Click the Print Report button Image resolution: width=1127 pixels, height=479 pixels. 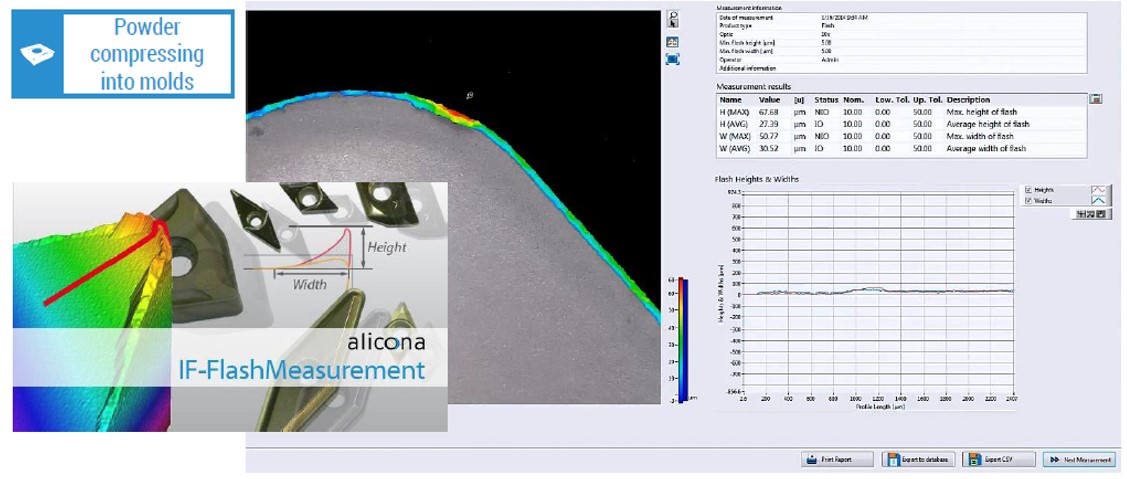[838, 460]
